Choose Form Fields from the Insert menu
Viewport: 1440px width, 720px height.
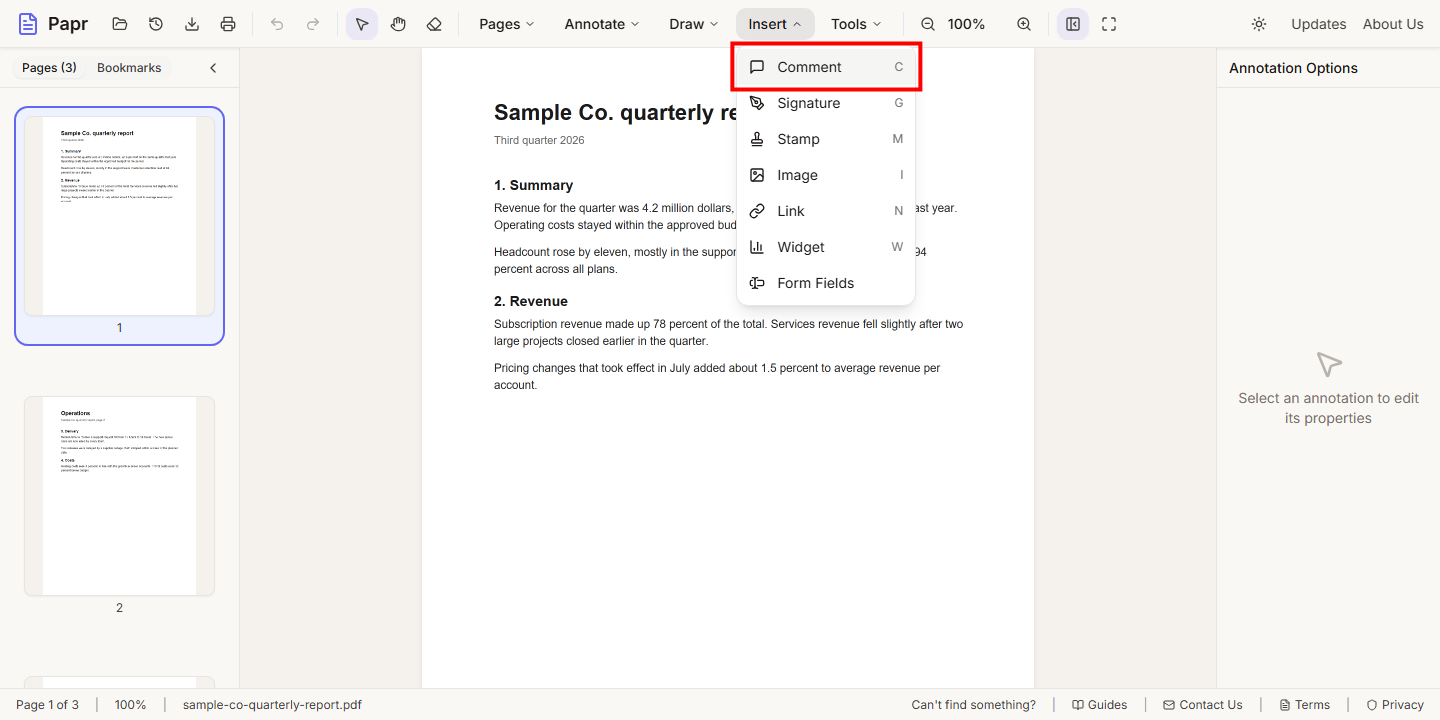point(826,283)
